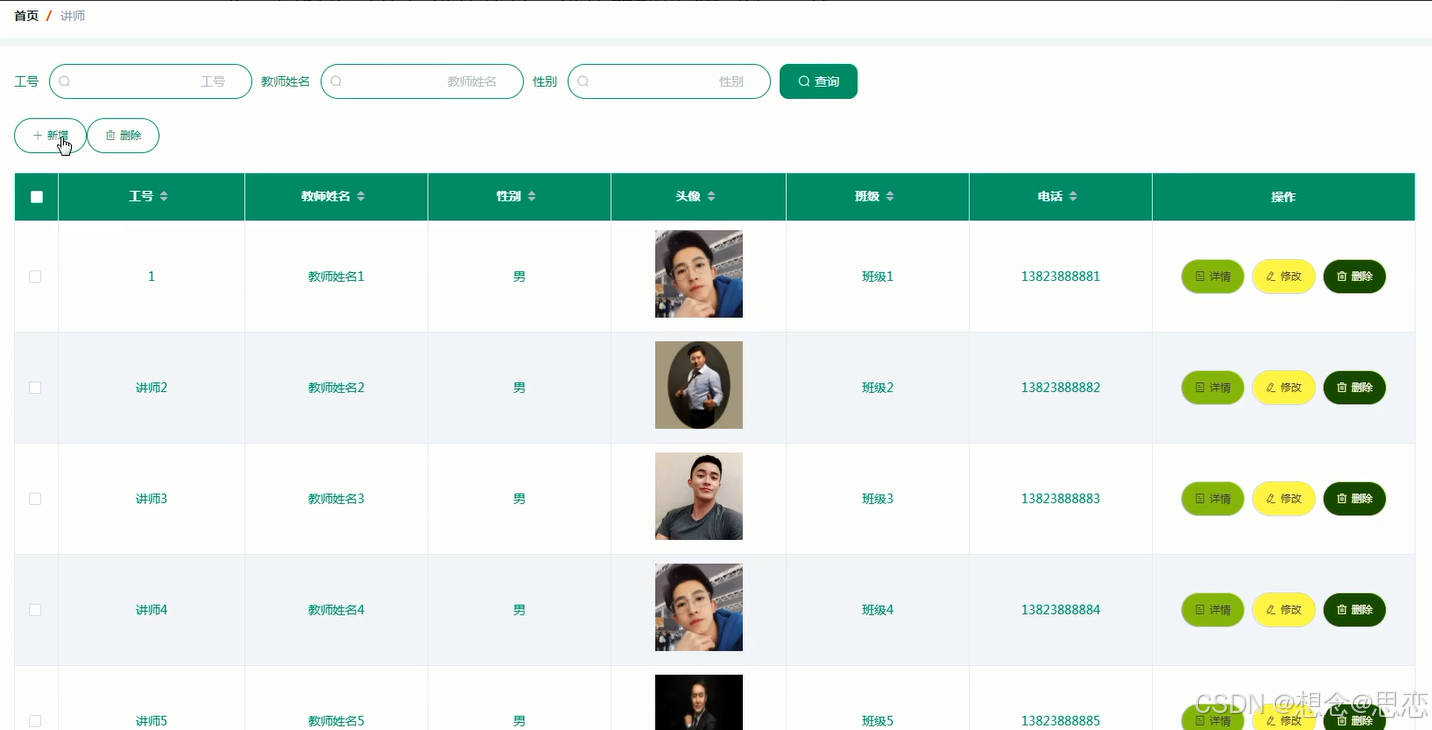Edit 讲师3 row with 修改 button

(1284, 498)
